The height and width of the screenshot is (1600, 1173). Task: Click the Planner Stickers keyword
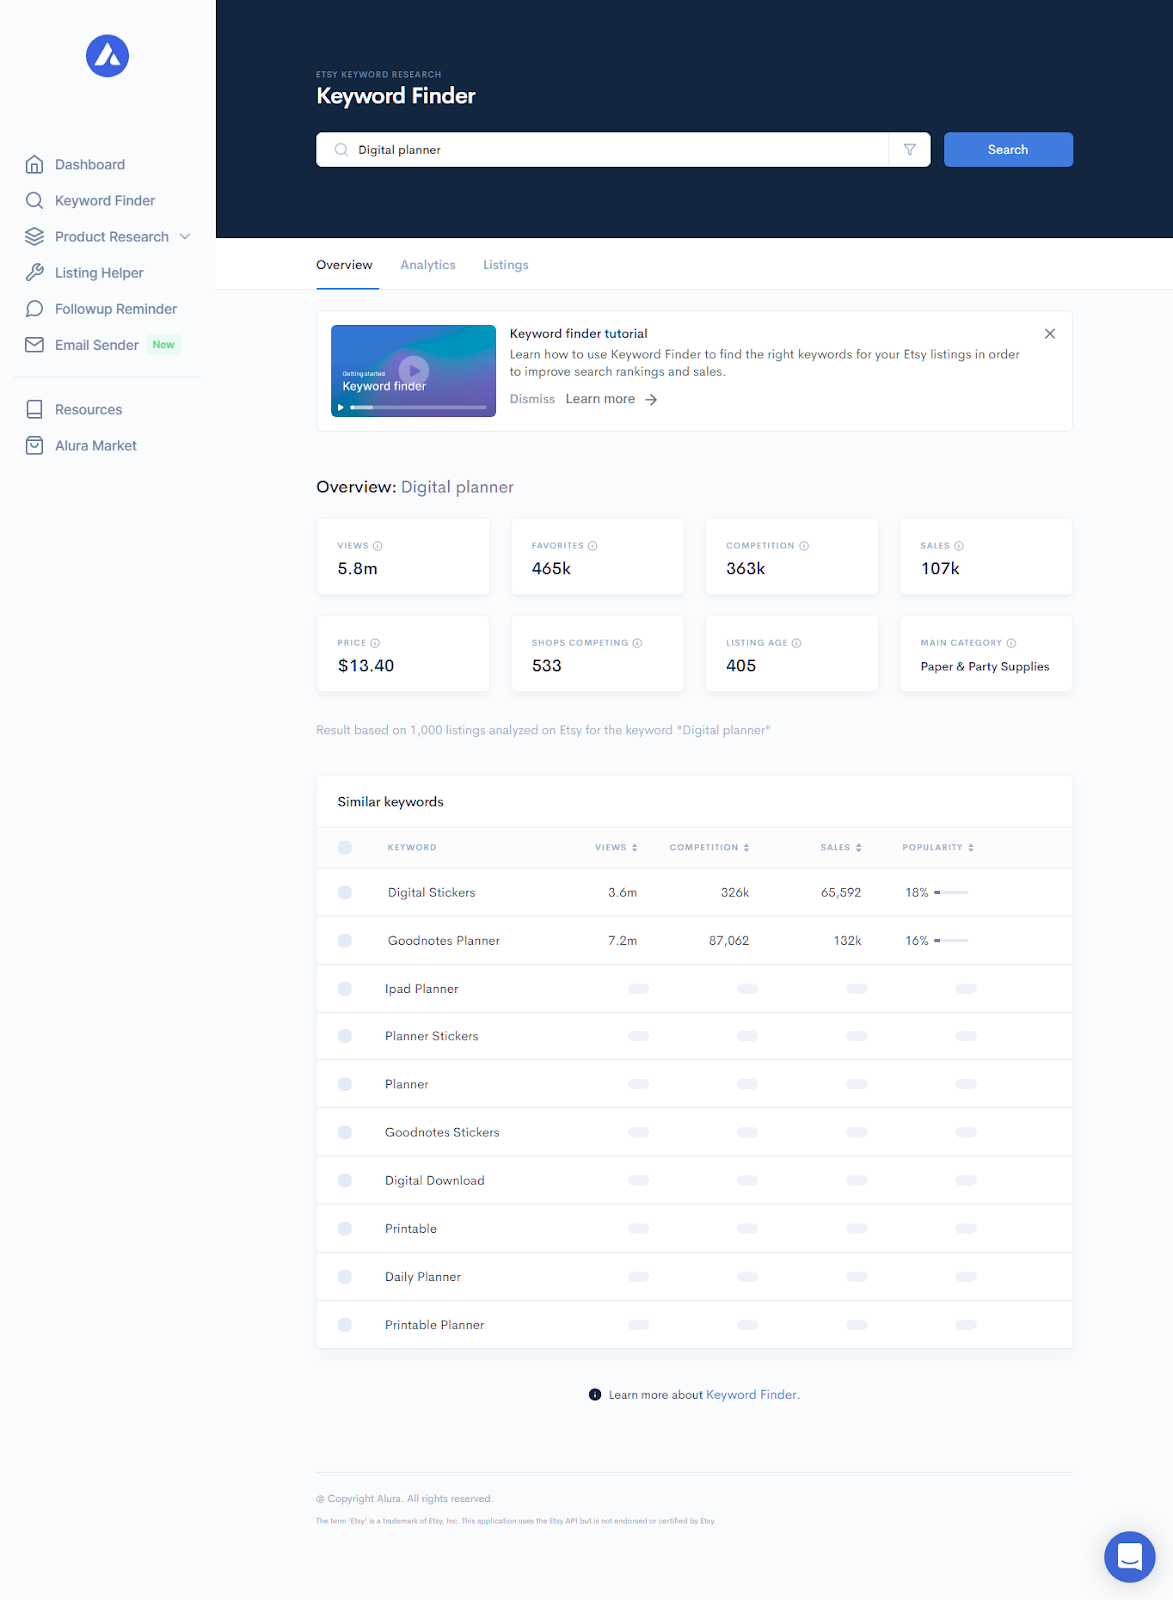point(431,1036)
